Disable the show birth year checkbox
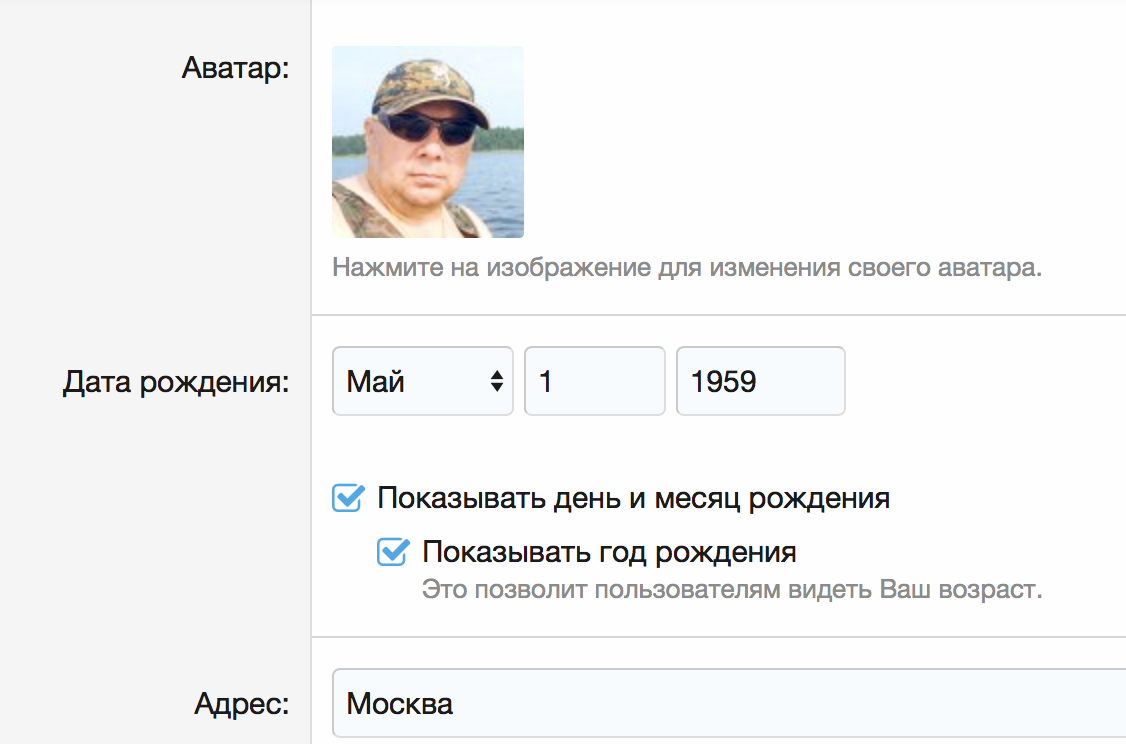The height and width of the screenshot is (744, 1126). [x=392, y=552]
